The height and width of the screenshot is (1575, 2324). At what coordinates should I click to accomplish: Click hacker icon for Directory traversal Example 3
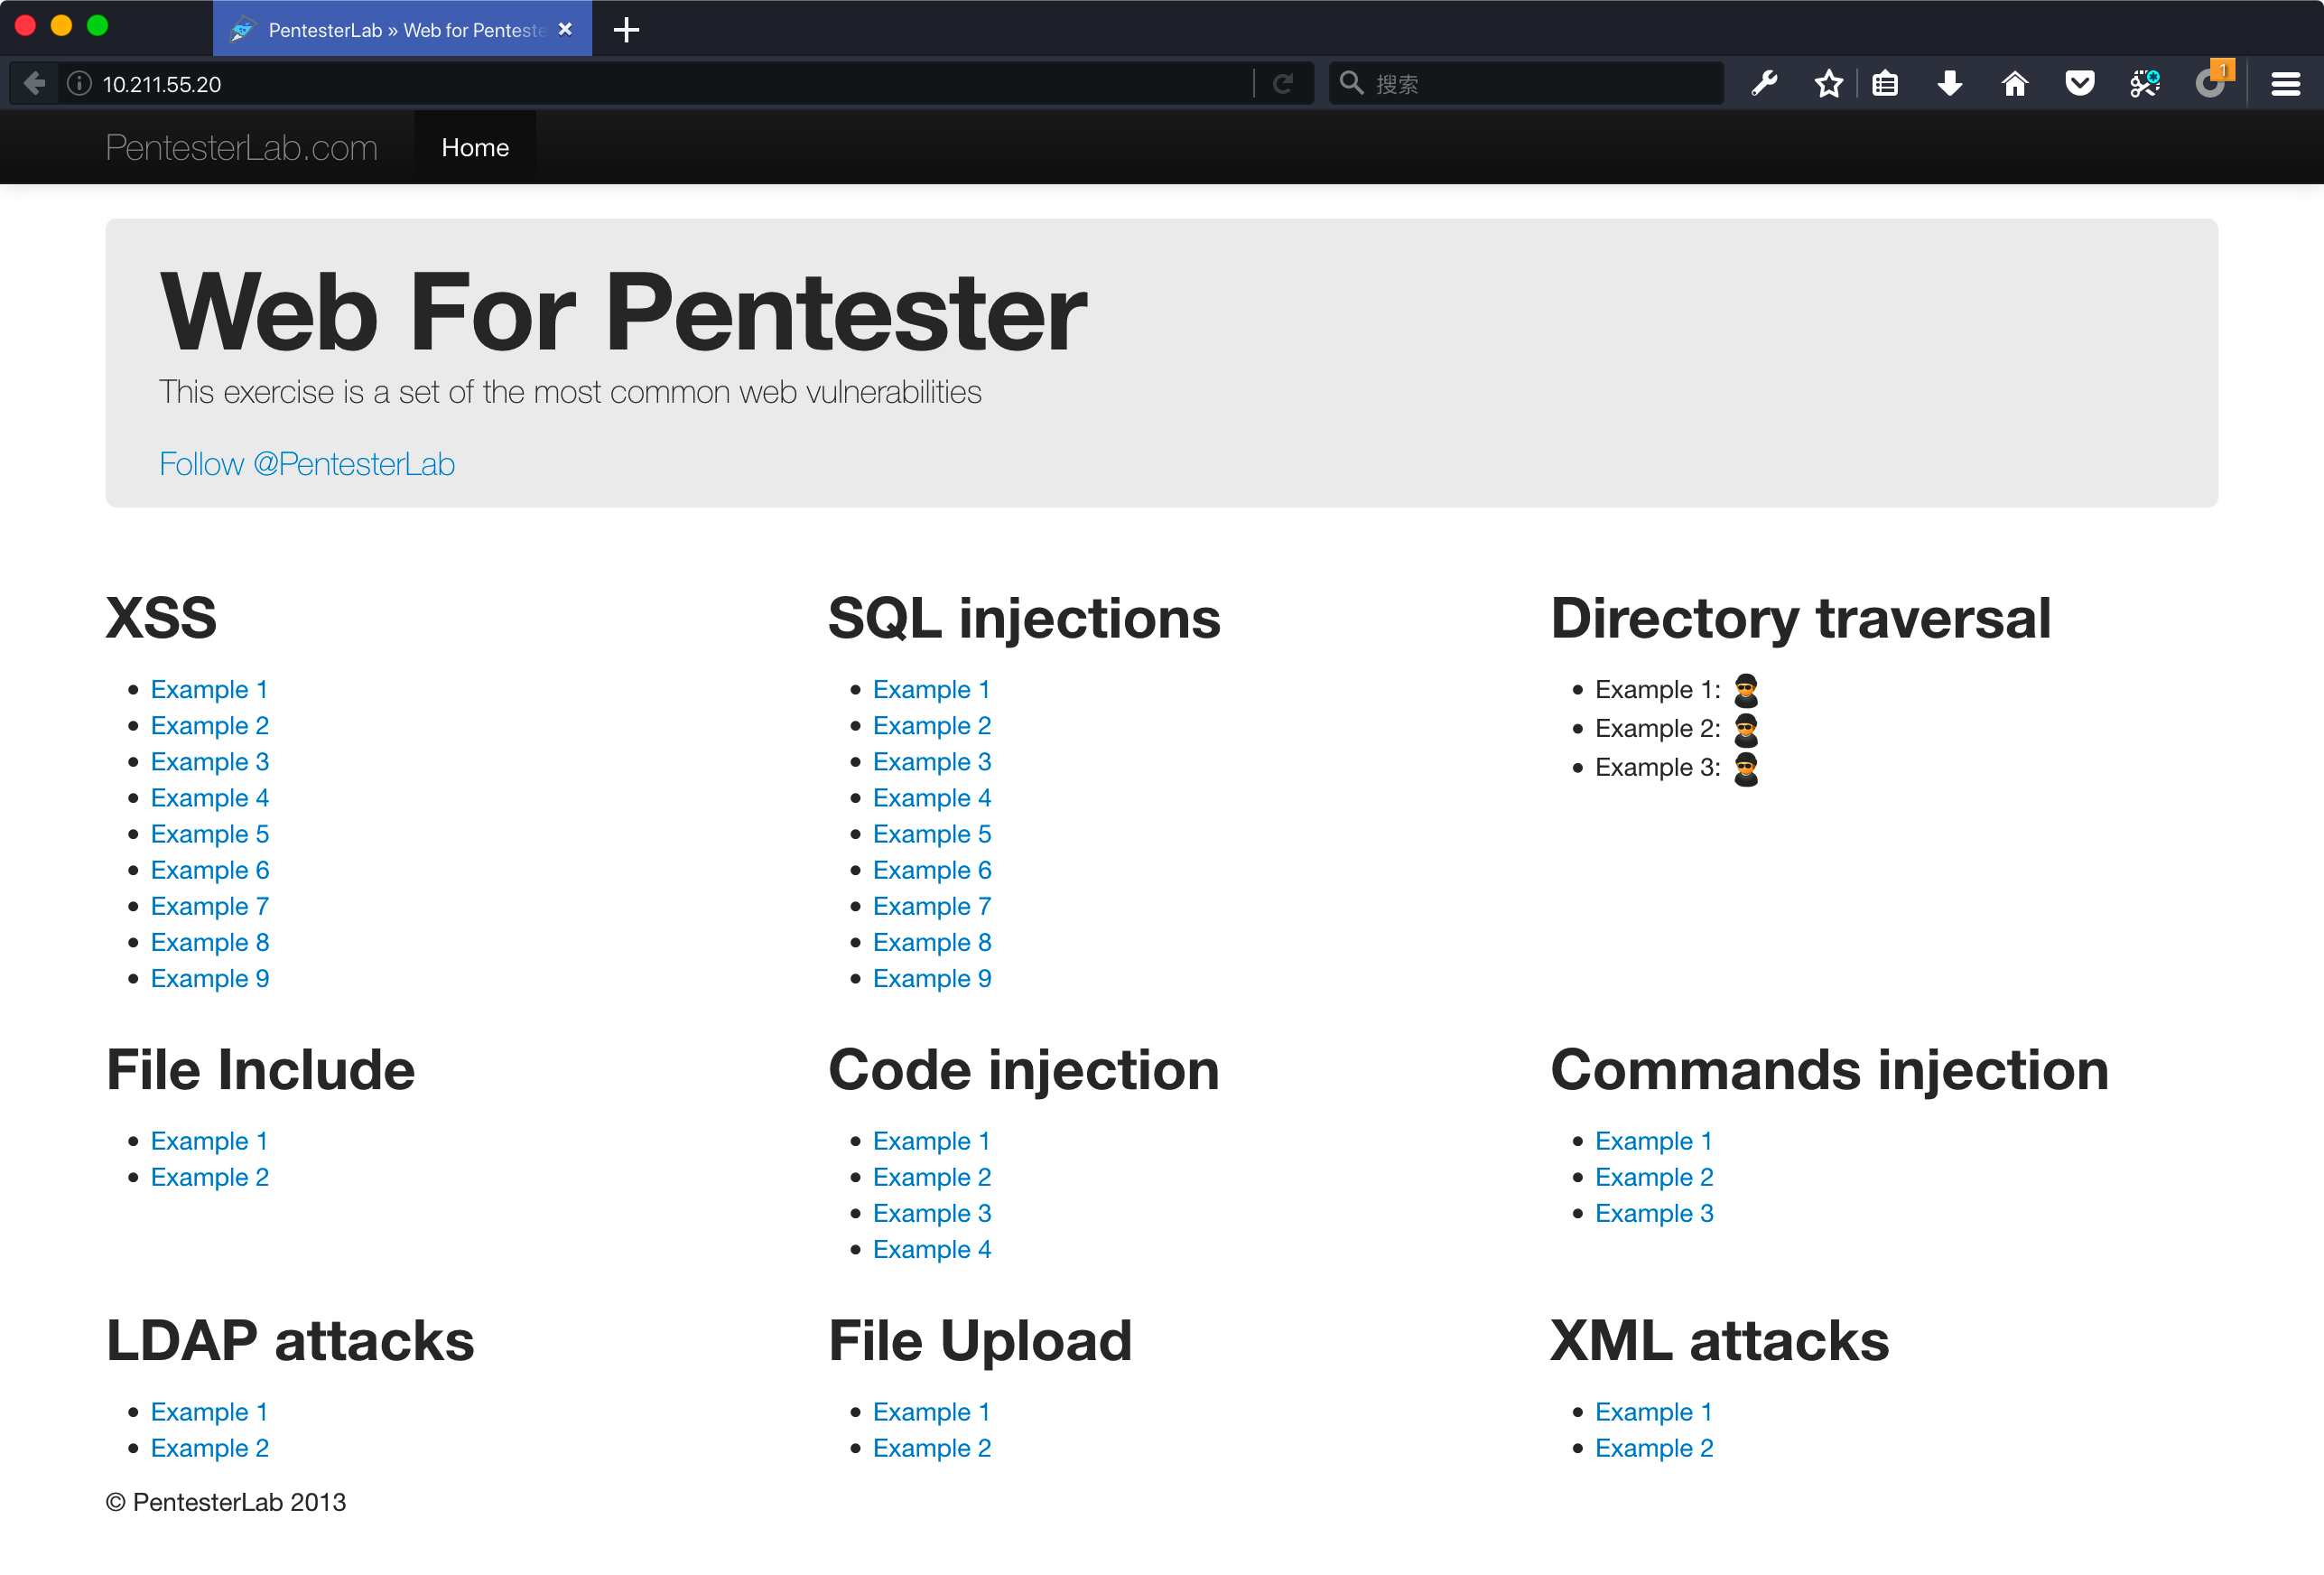(1746, 768)
